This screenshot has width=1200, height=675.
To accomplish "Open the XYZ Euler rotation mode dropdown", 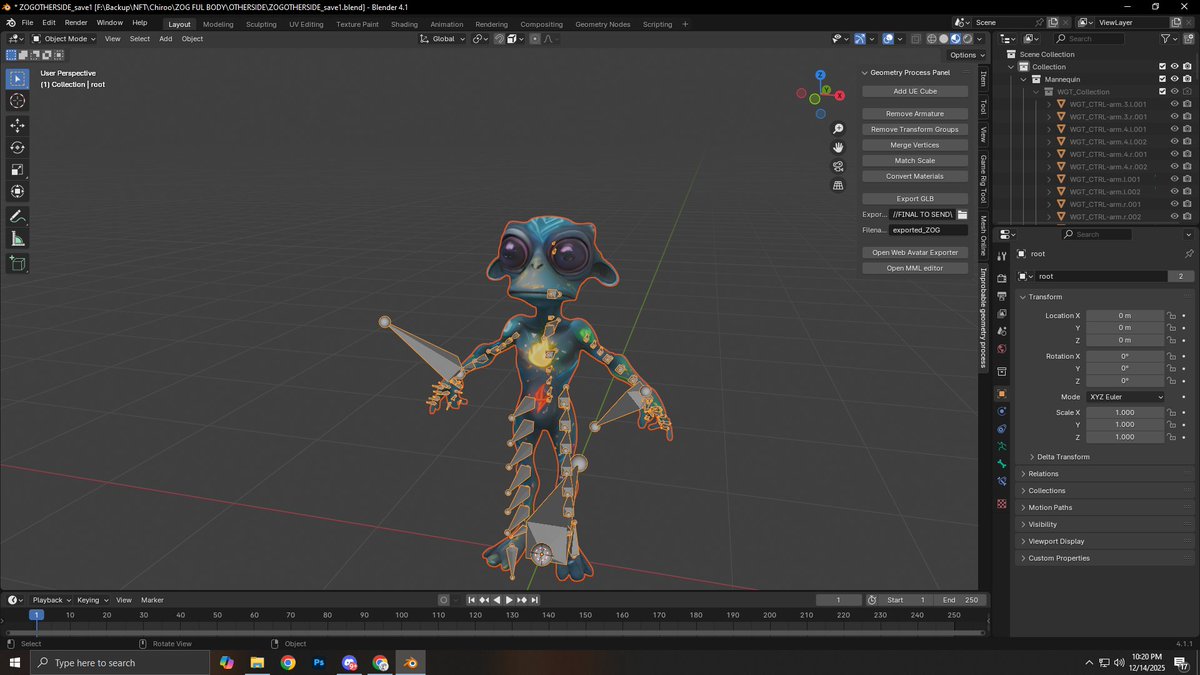I will (x=1125, y=397).
